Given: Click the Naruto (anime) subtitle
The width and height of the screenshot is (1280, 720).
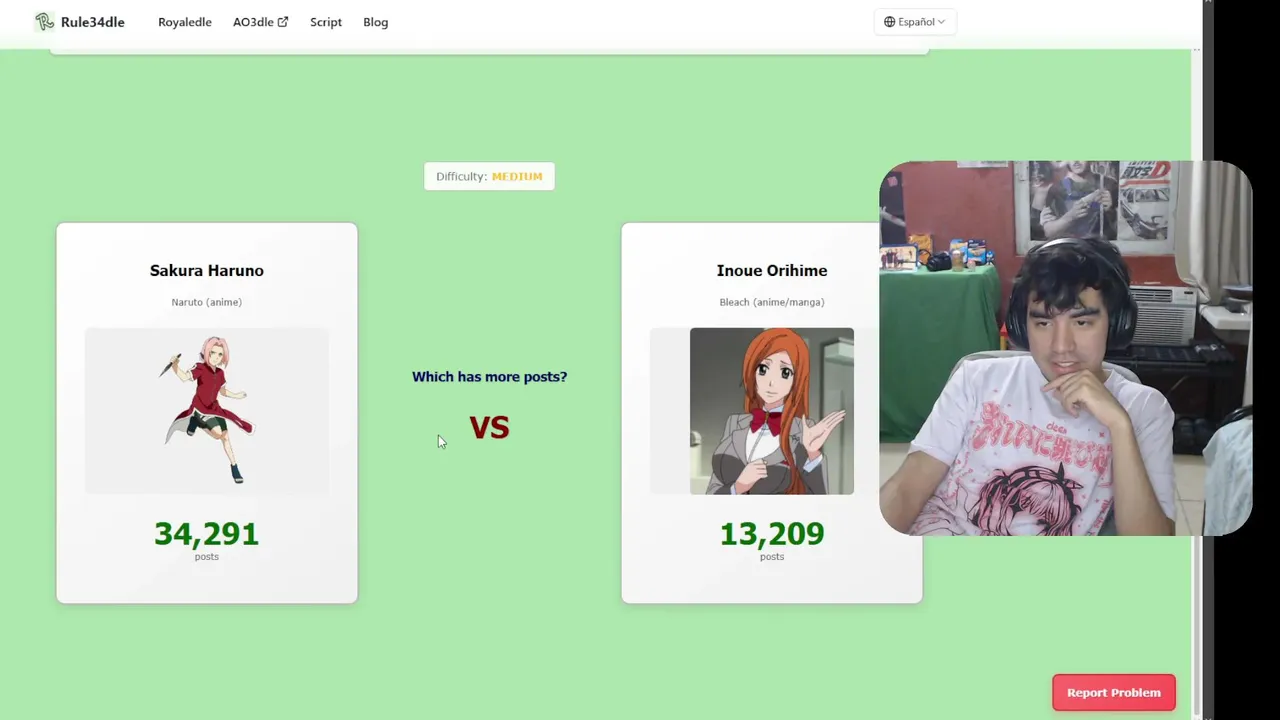Looking at the screenshot, I should click(x=207, y=302).
